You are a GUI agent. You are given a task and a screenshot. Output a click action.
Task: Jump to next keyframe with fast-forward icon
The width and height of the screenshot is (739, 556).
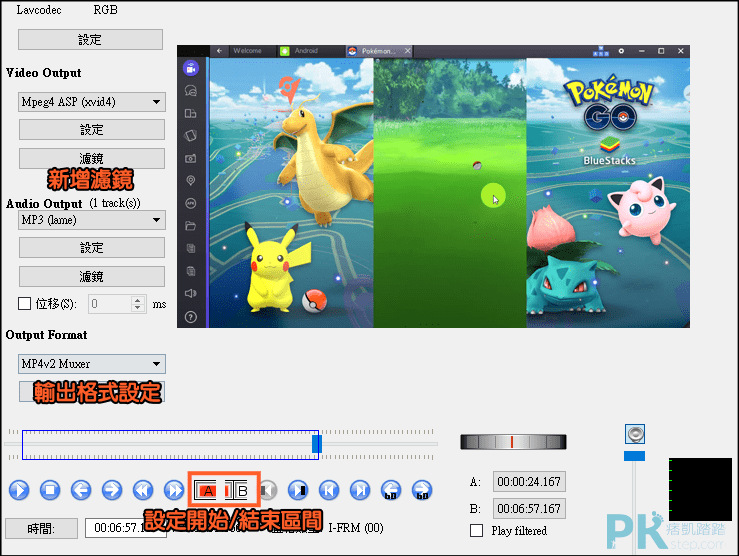pos(174,490)
